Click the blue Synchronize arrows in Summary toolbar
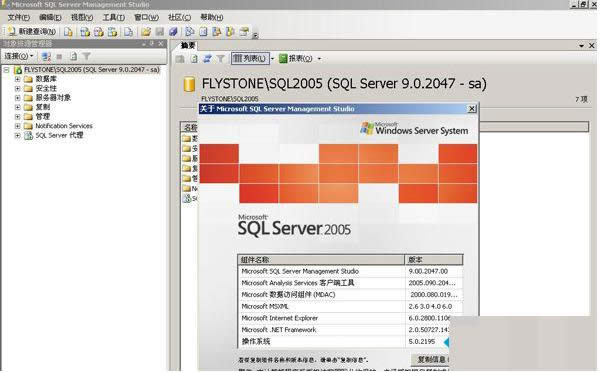 click(x=207, y=59)
